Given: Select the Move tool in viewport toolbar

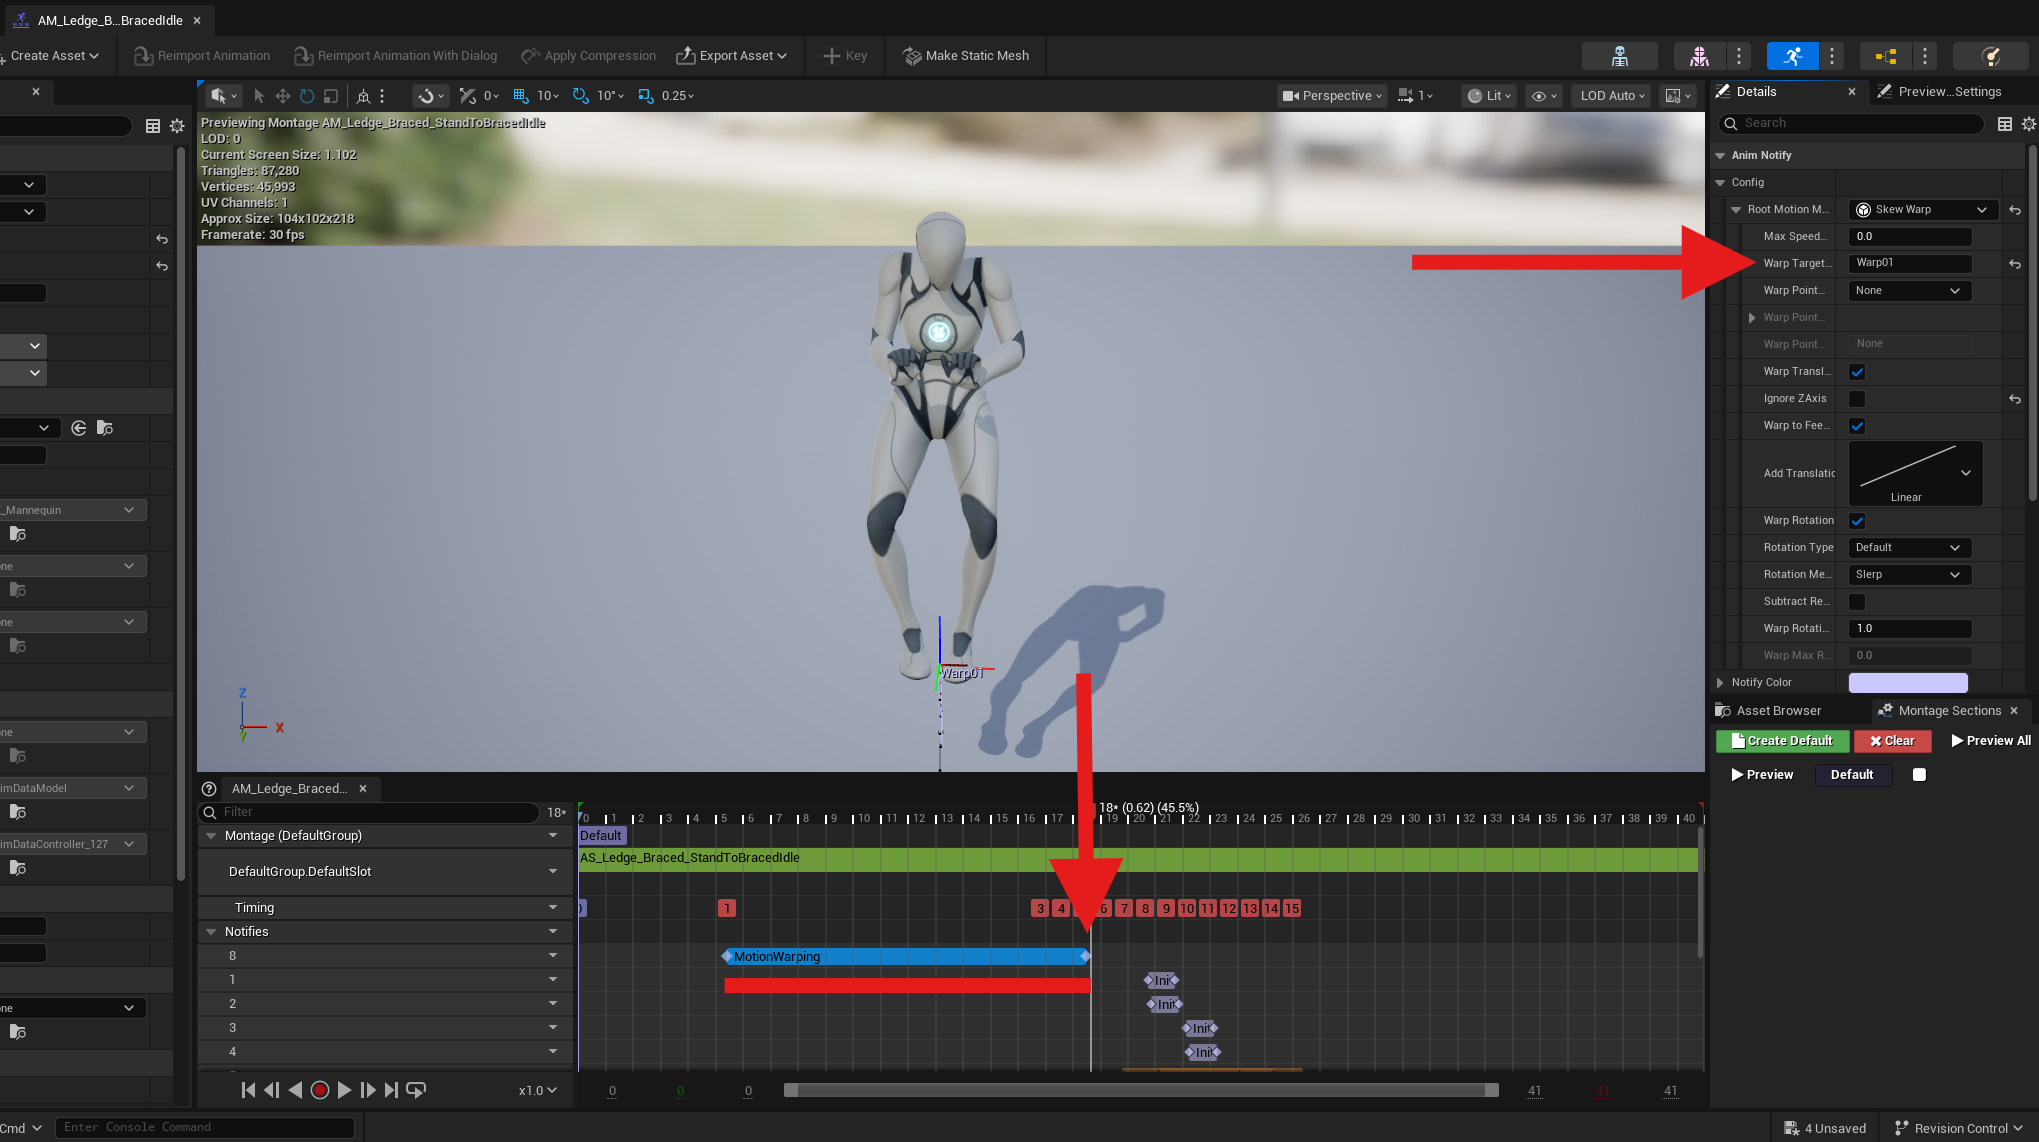Looking at the screenshot, I should [284, 95].
